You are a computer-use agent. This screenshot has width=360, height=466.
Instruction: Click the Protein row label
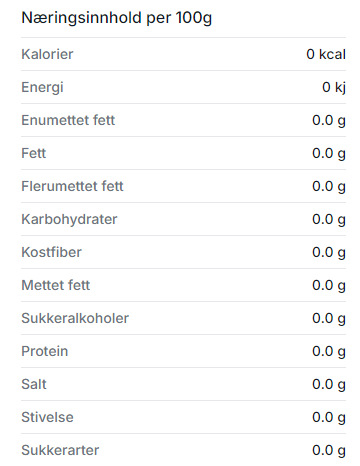45,351
